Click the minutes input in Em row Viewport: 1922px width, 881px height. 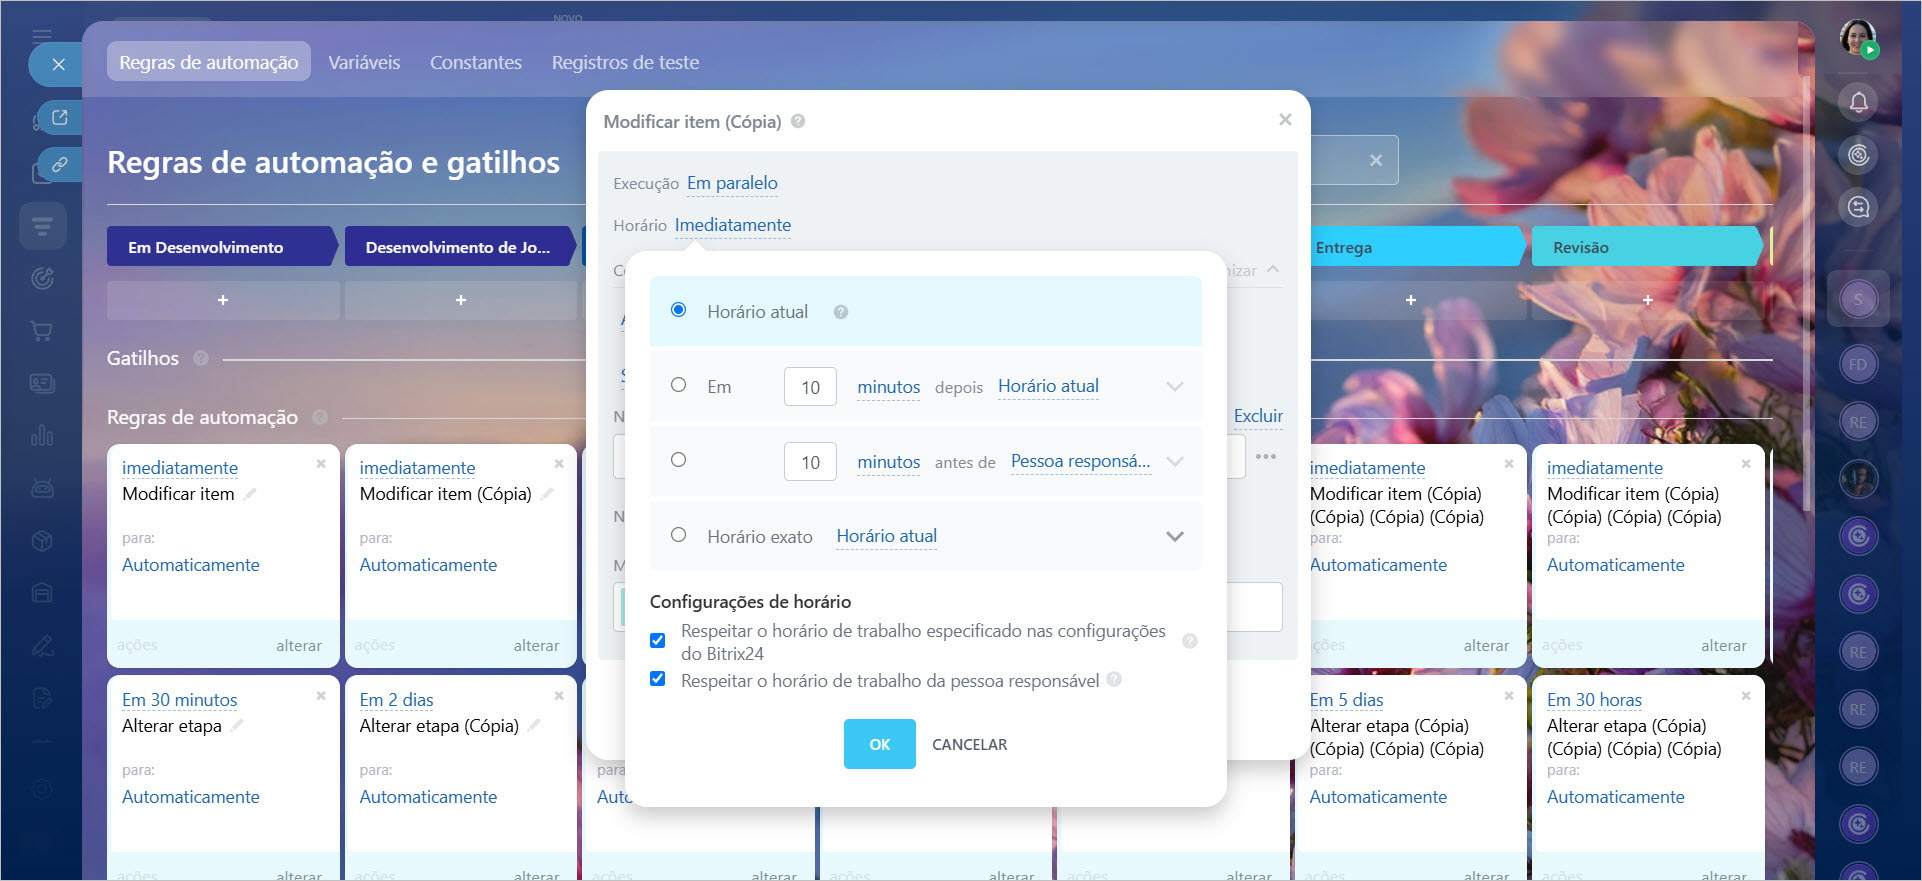coord(810,387)
